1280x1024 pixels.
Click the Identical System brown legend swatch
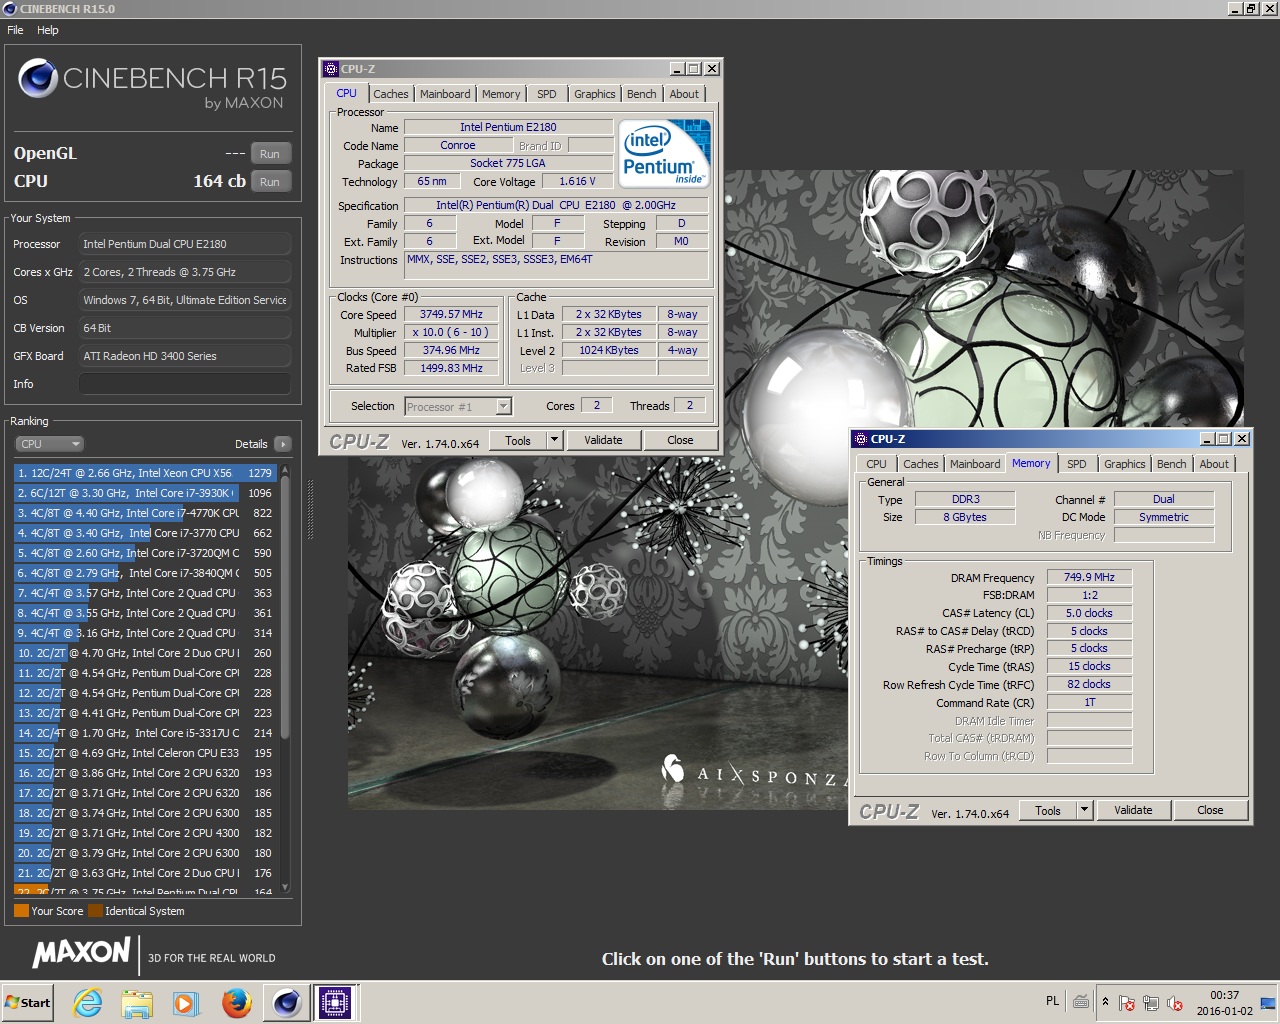coord(95,911)
